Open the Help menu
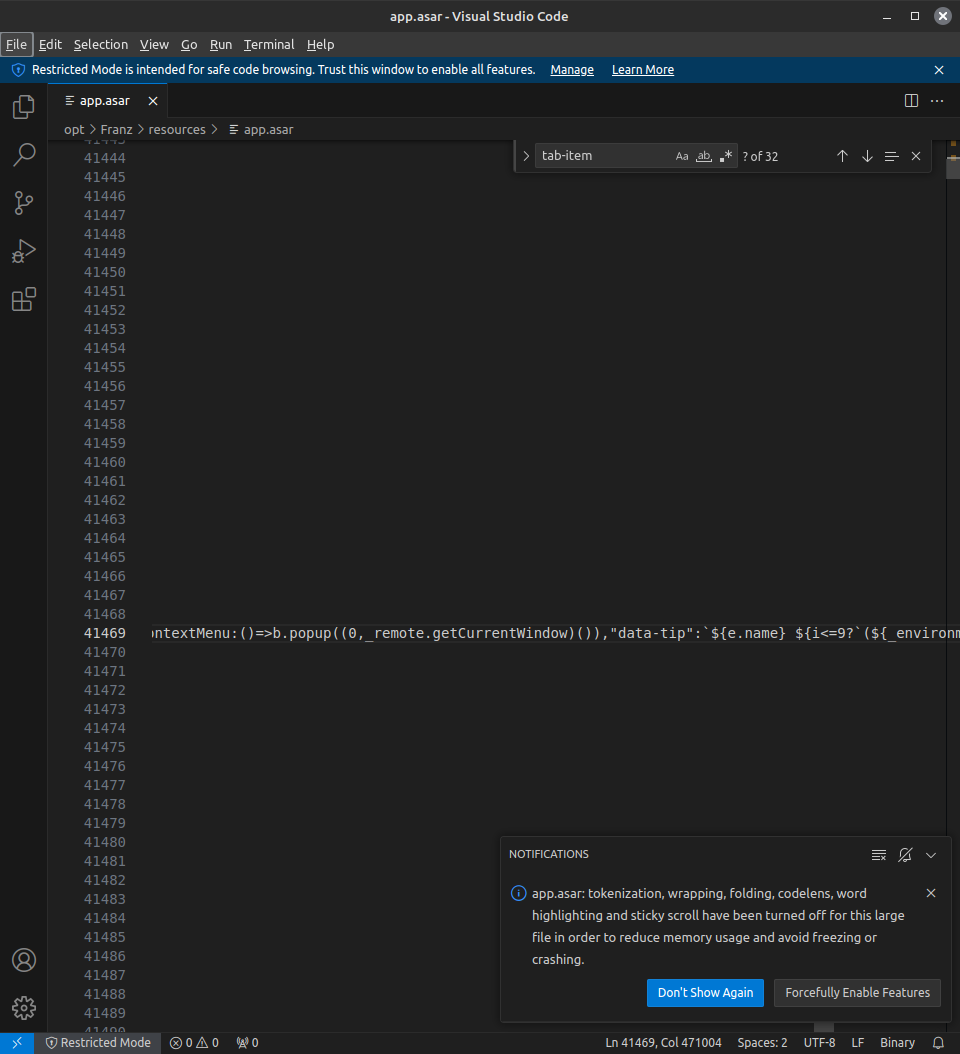Viewport: 960px width, 1054px height. [320, 44]
